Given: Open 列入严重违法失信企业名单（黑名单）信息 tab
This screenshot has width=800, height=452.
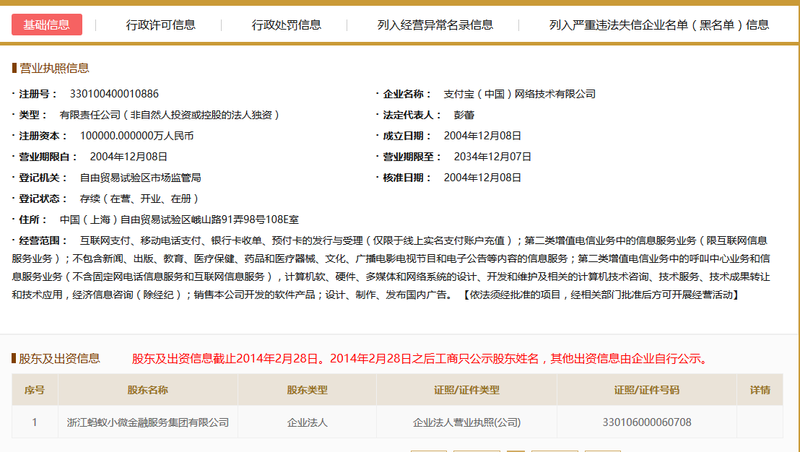Looking at the screenshot, I should [659, 24].
